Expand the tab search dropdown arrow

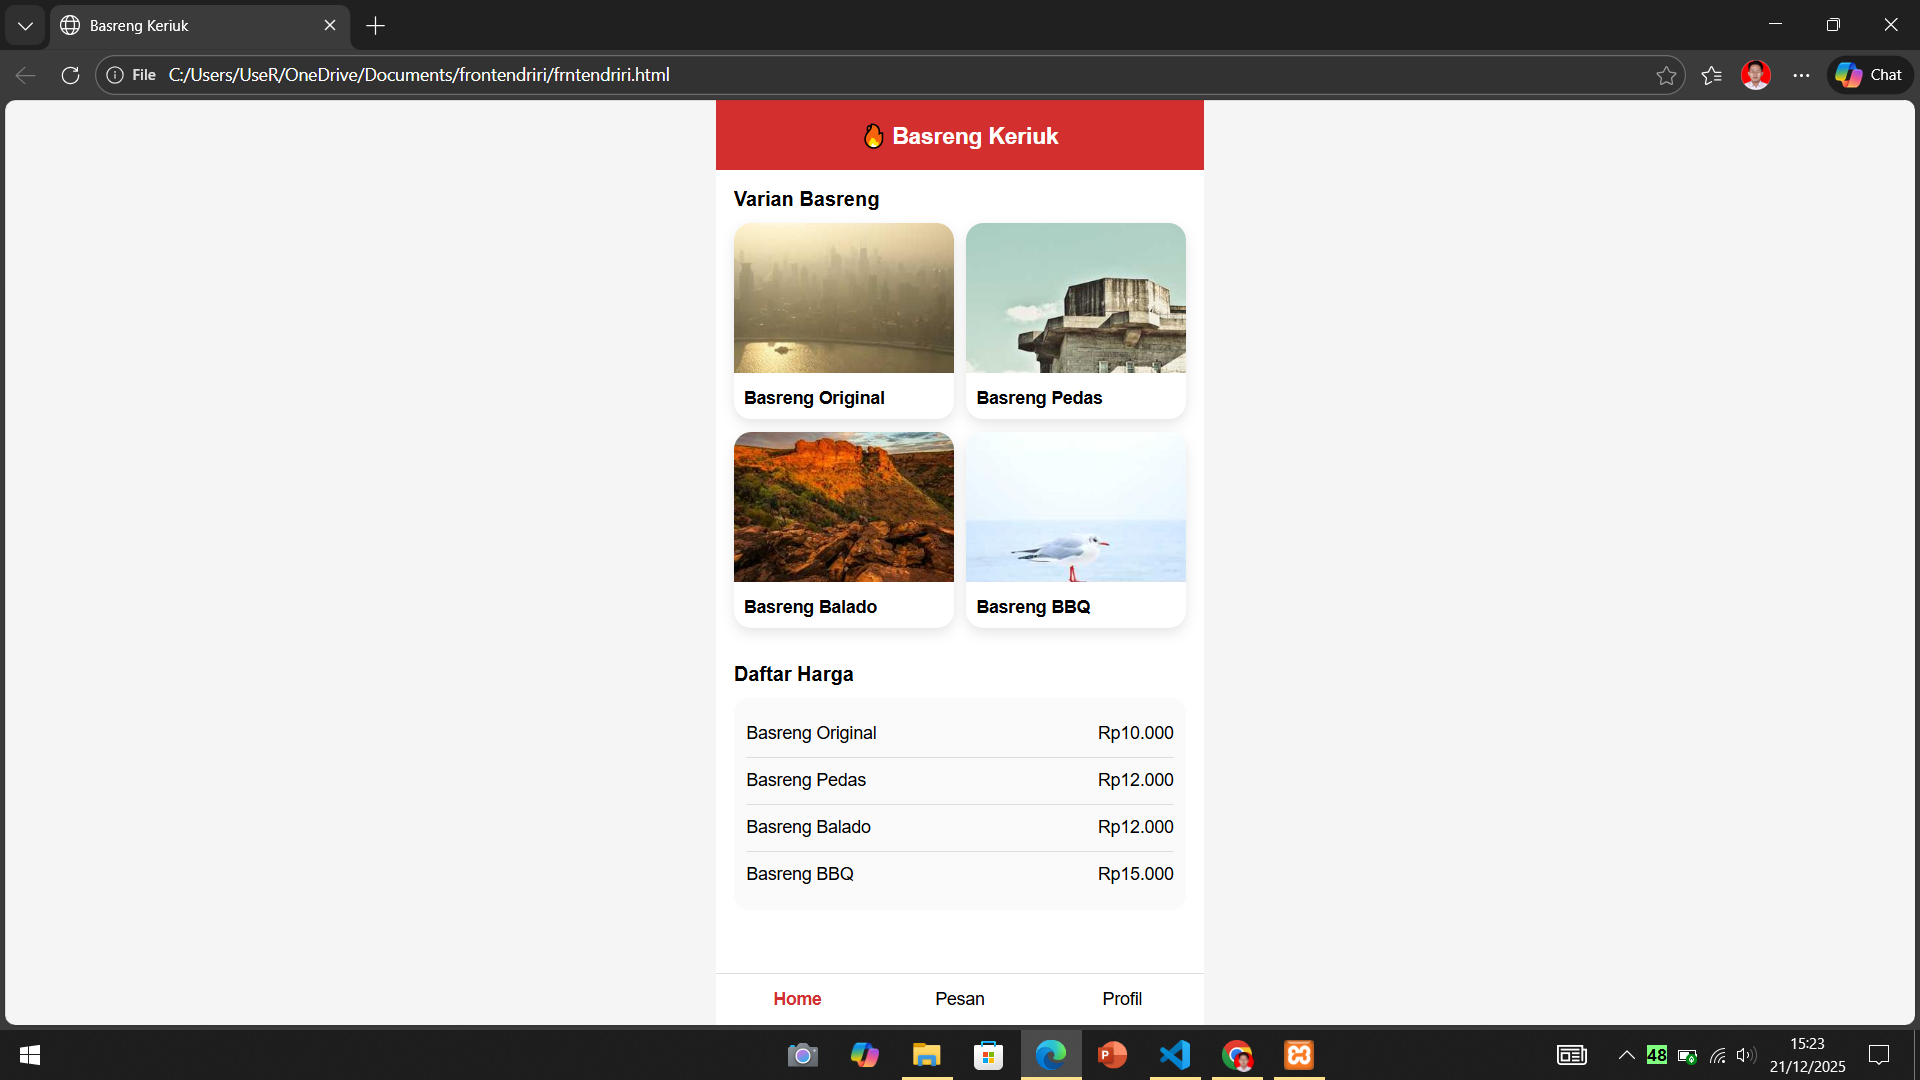(x=25, y=26)
